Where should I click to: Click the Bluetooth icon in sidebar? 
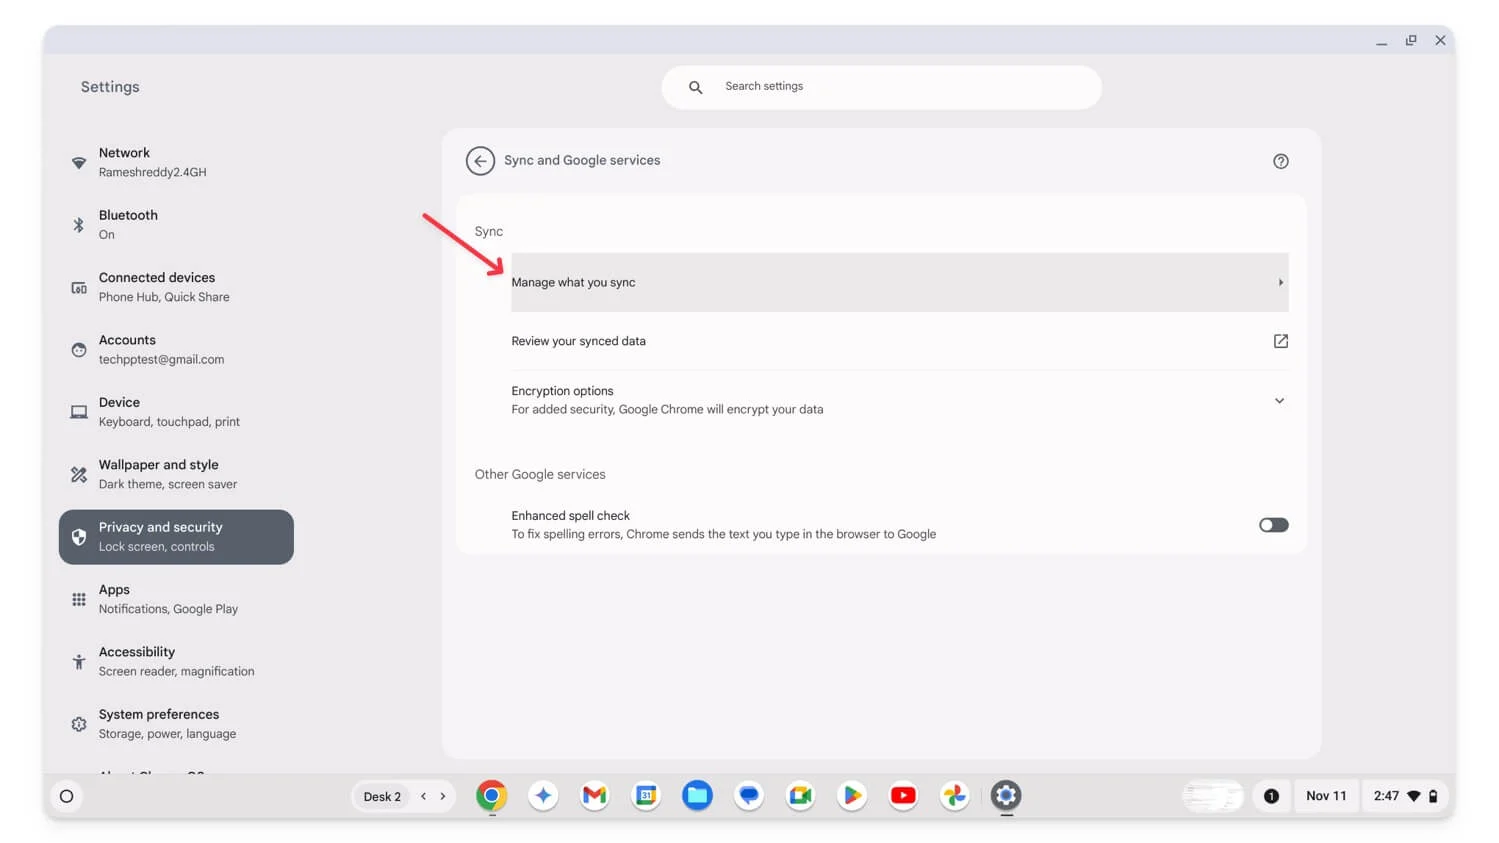[79, 225]
